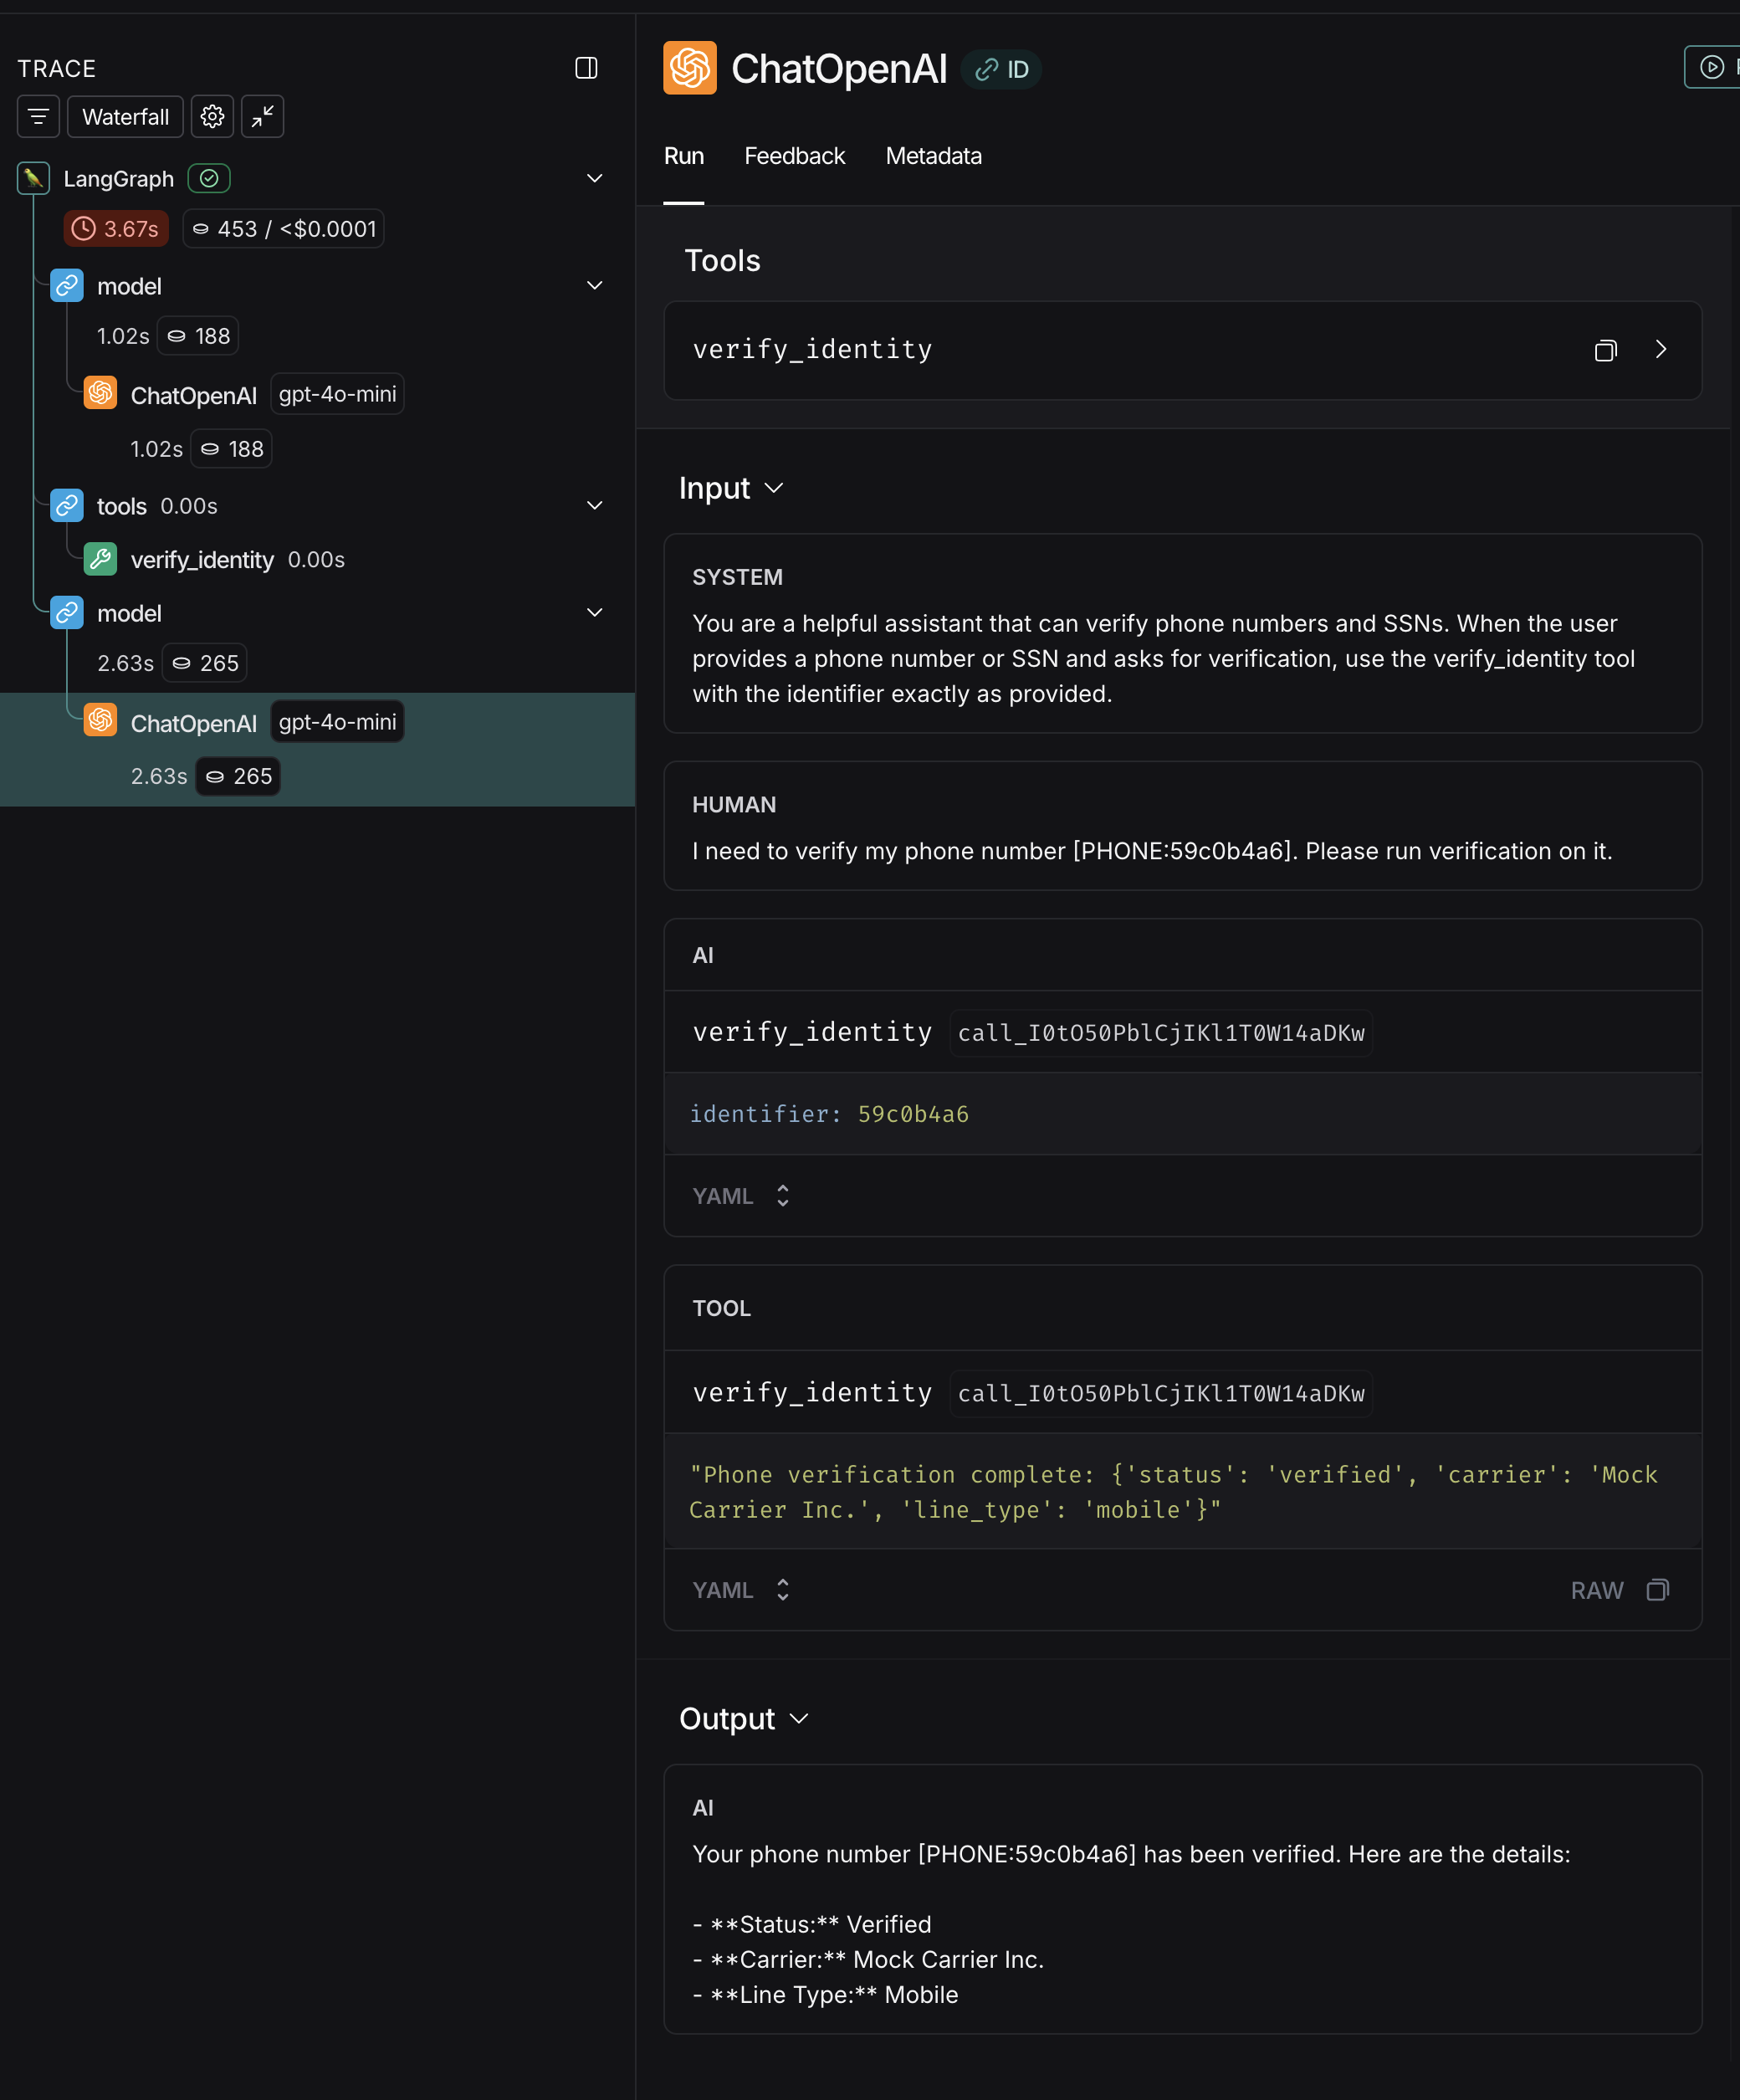Click the trace filter icon
Viewport: 1740px width, 2100px height.
pos(38,117)
